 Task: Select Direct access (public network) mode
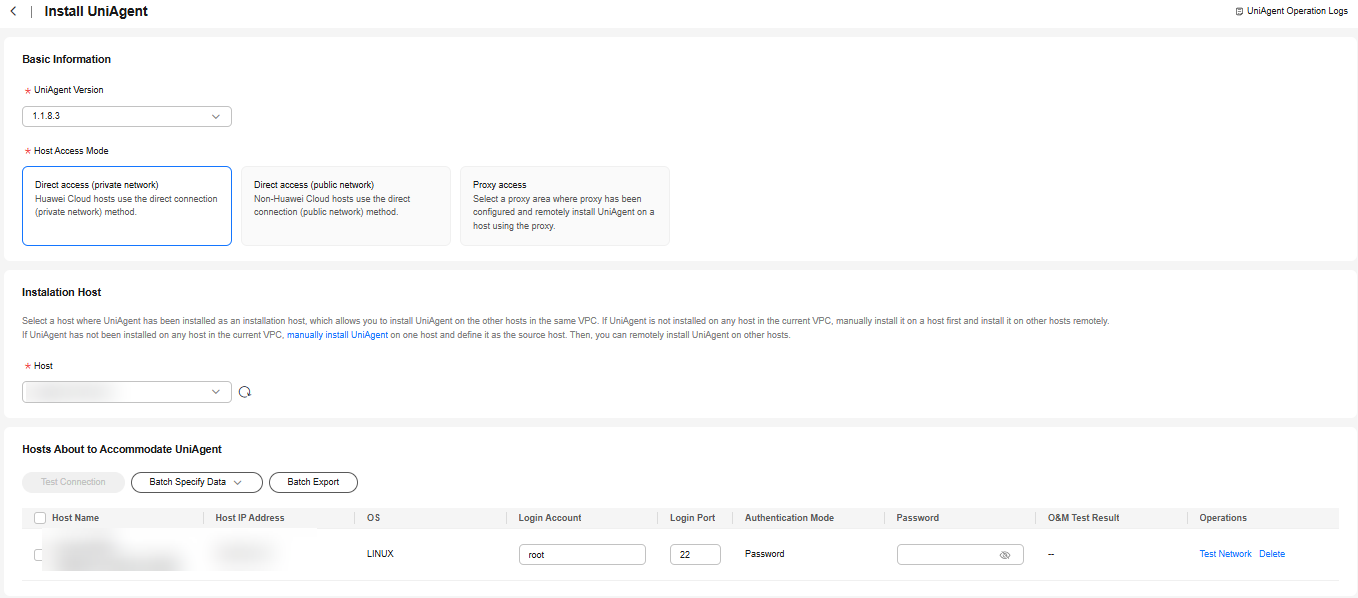346,206
